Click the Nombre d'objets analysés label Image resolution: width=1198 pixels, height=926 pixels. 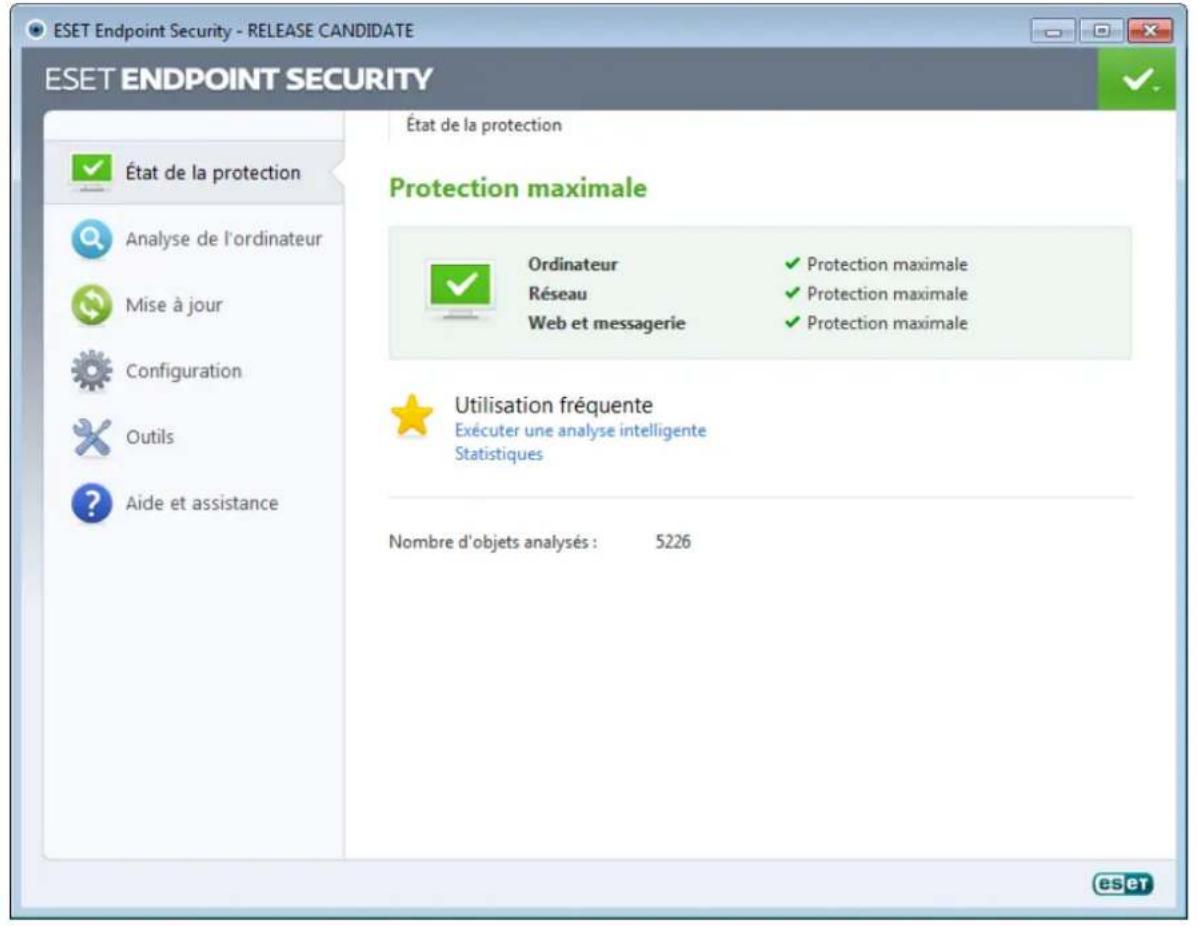tap(493, 542)
